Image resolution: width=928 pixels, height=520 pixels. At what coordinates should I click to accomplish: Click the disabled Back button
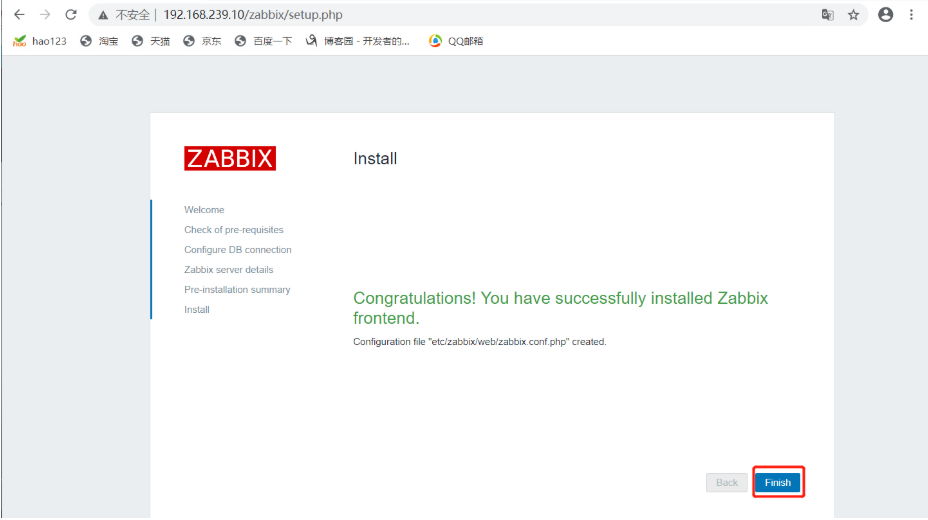(x=727, y=483)
